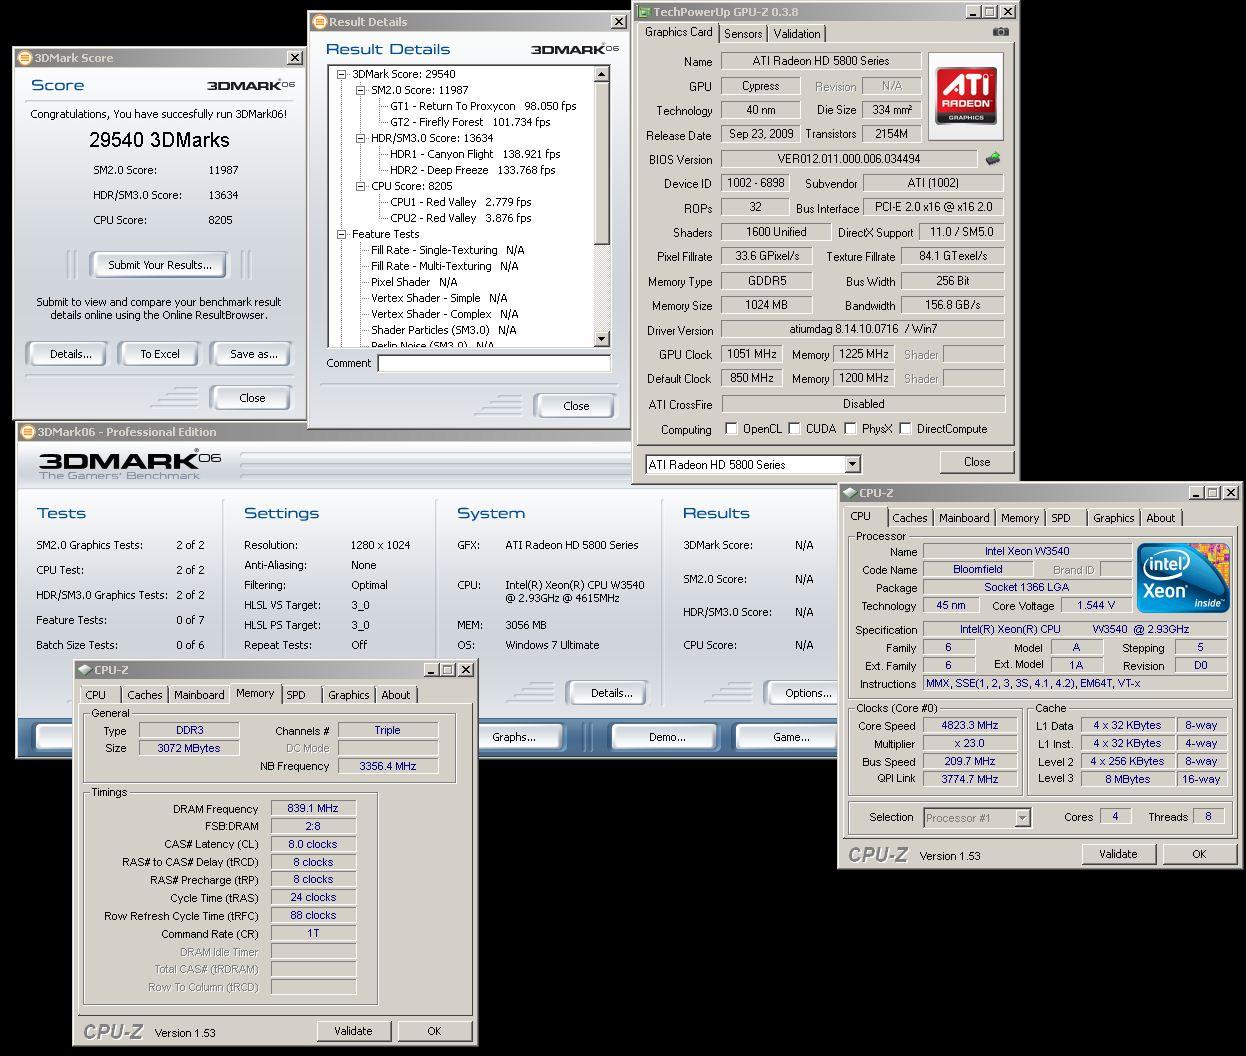Click GPU-Z title bar icon
The width and height of the screenshot is (1246, 1056).
pos(644,12)
